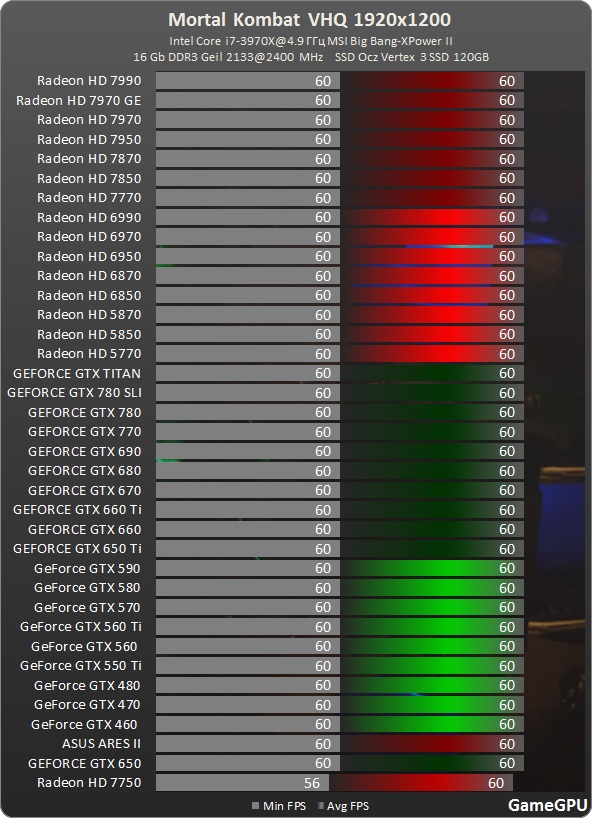Image resolution: width=592 pixels, height=818 pixels.
Task: Select the "Intel Core i7-3970X@4.9" subtitle line
Action: [x=311, y=41]
